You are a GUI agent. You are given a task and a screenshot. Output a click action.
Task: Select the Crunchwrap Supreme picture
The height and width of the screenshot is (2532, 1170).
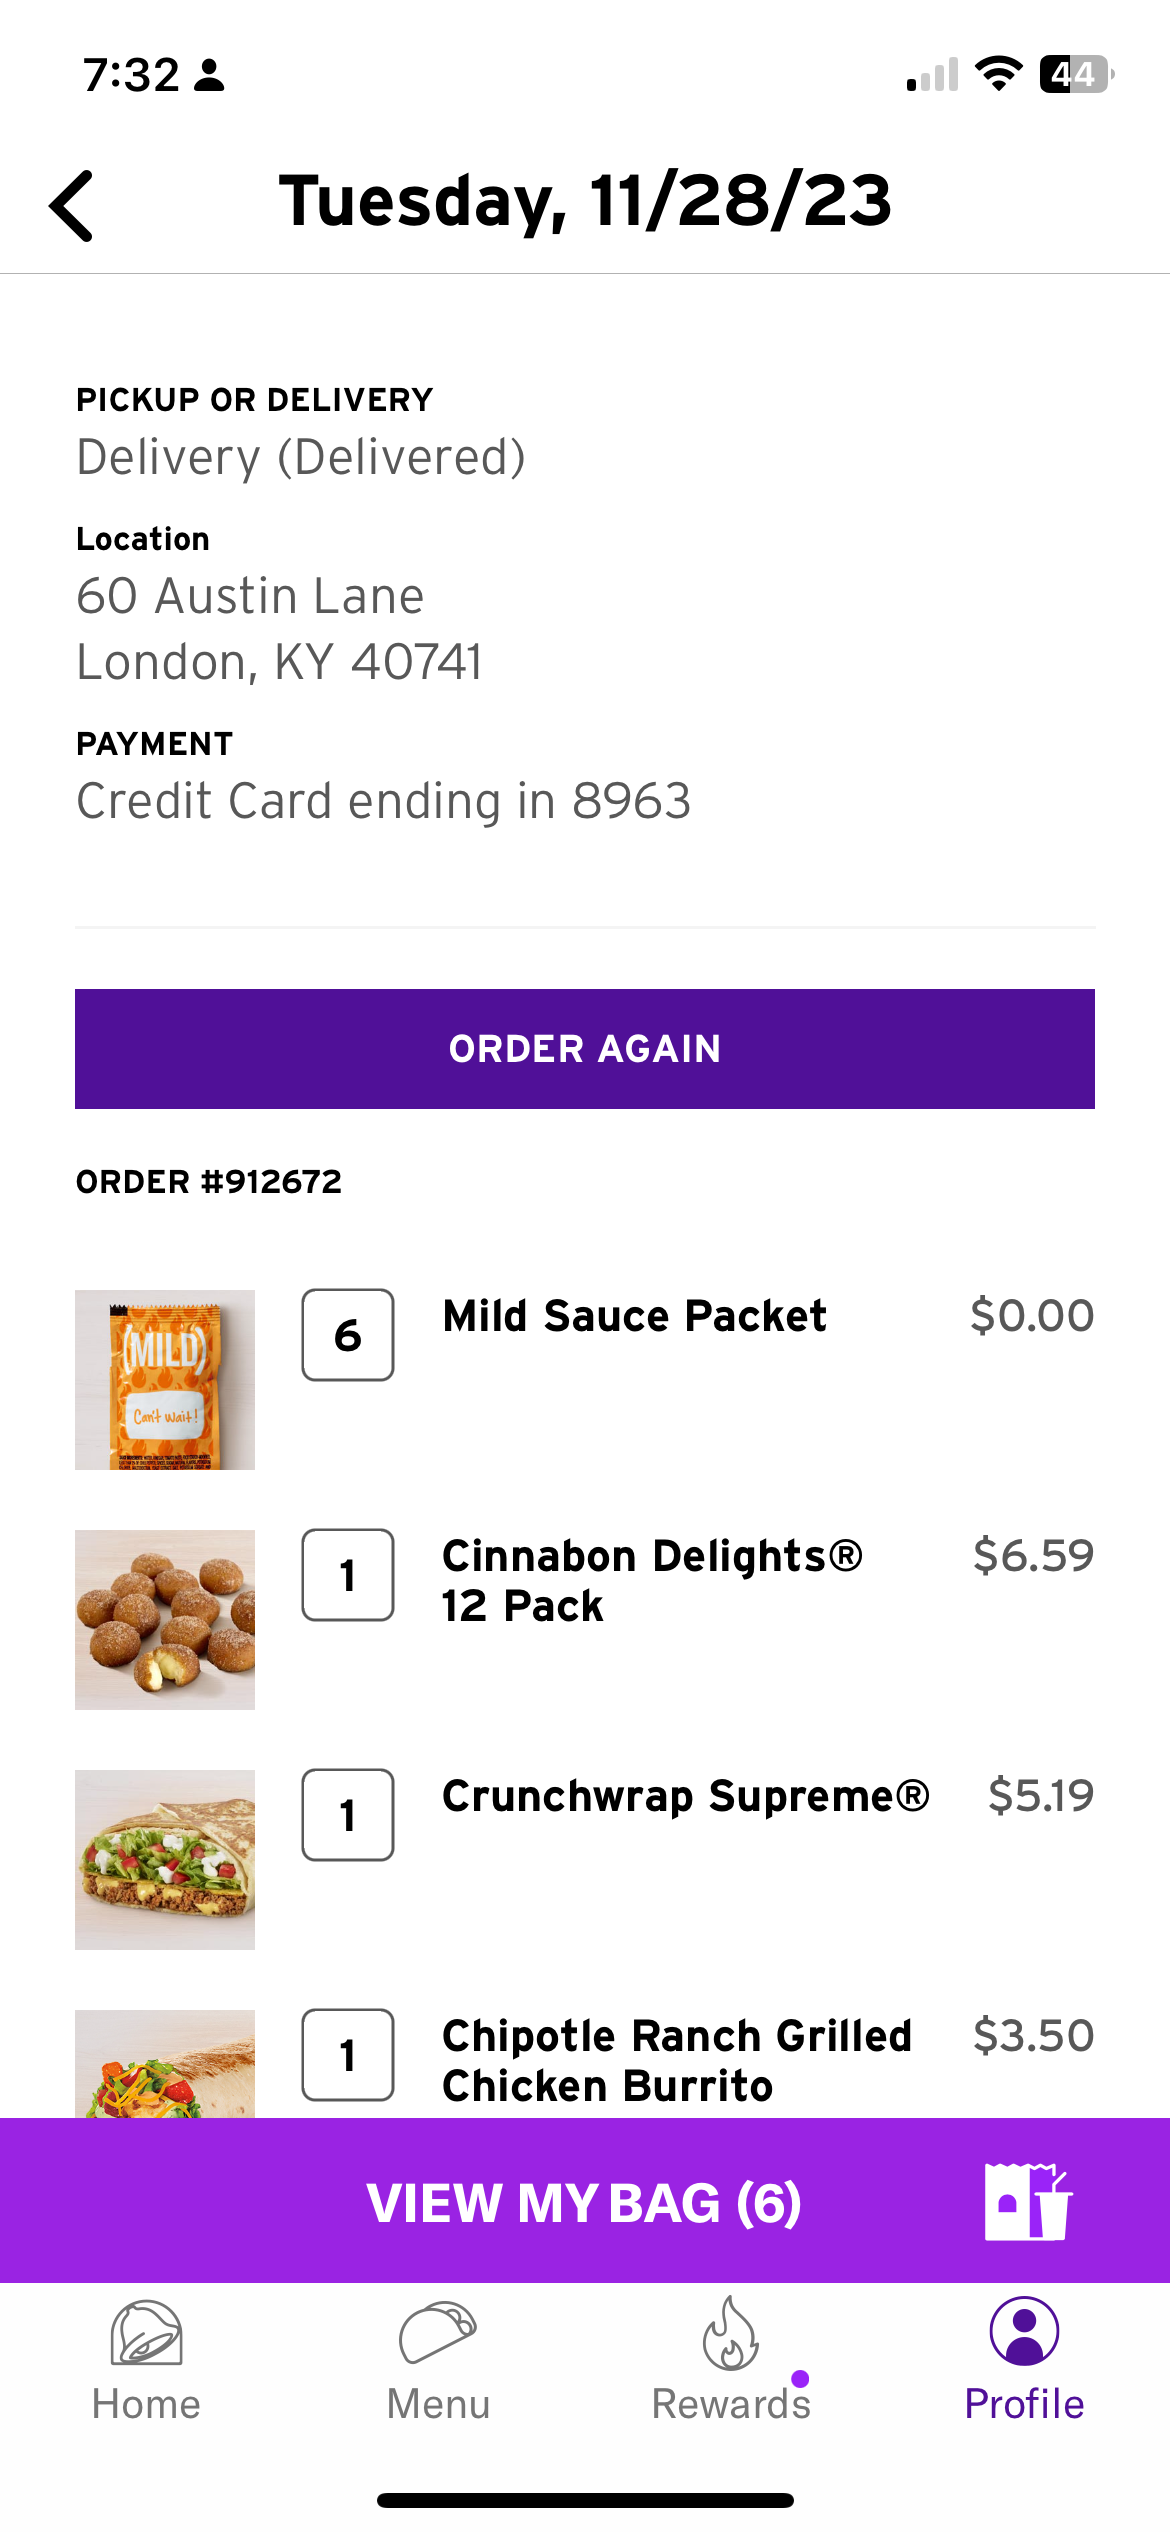[165, 1859]
